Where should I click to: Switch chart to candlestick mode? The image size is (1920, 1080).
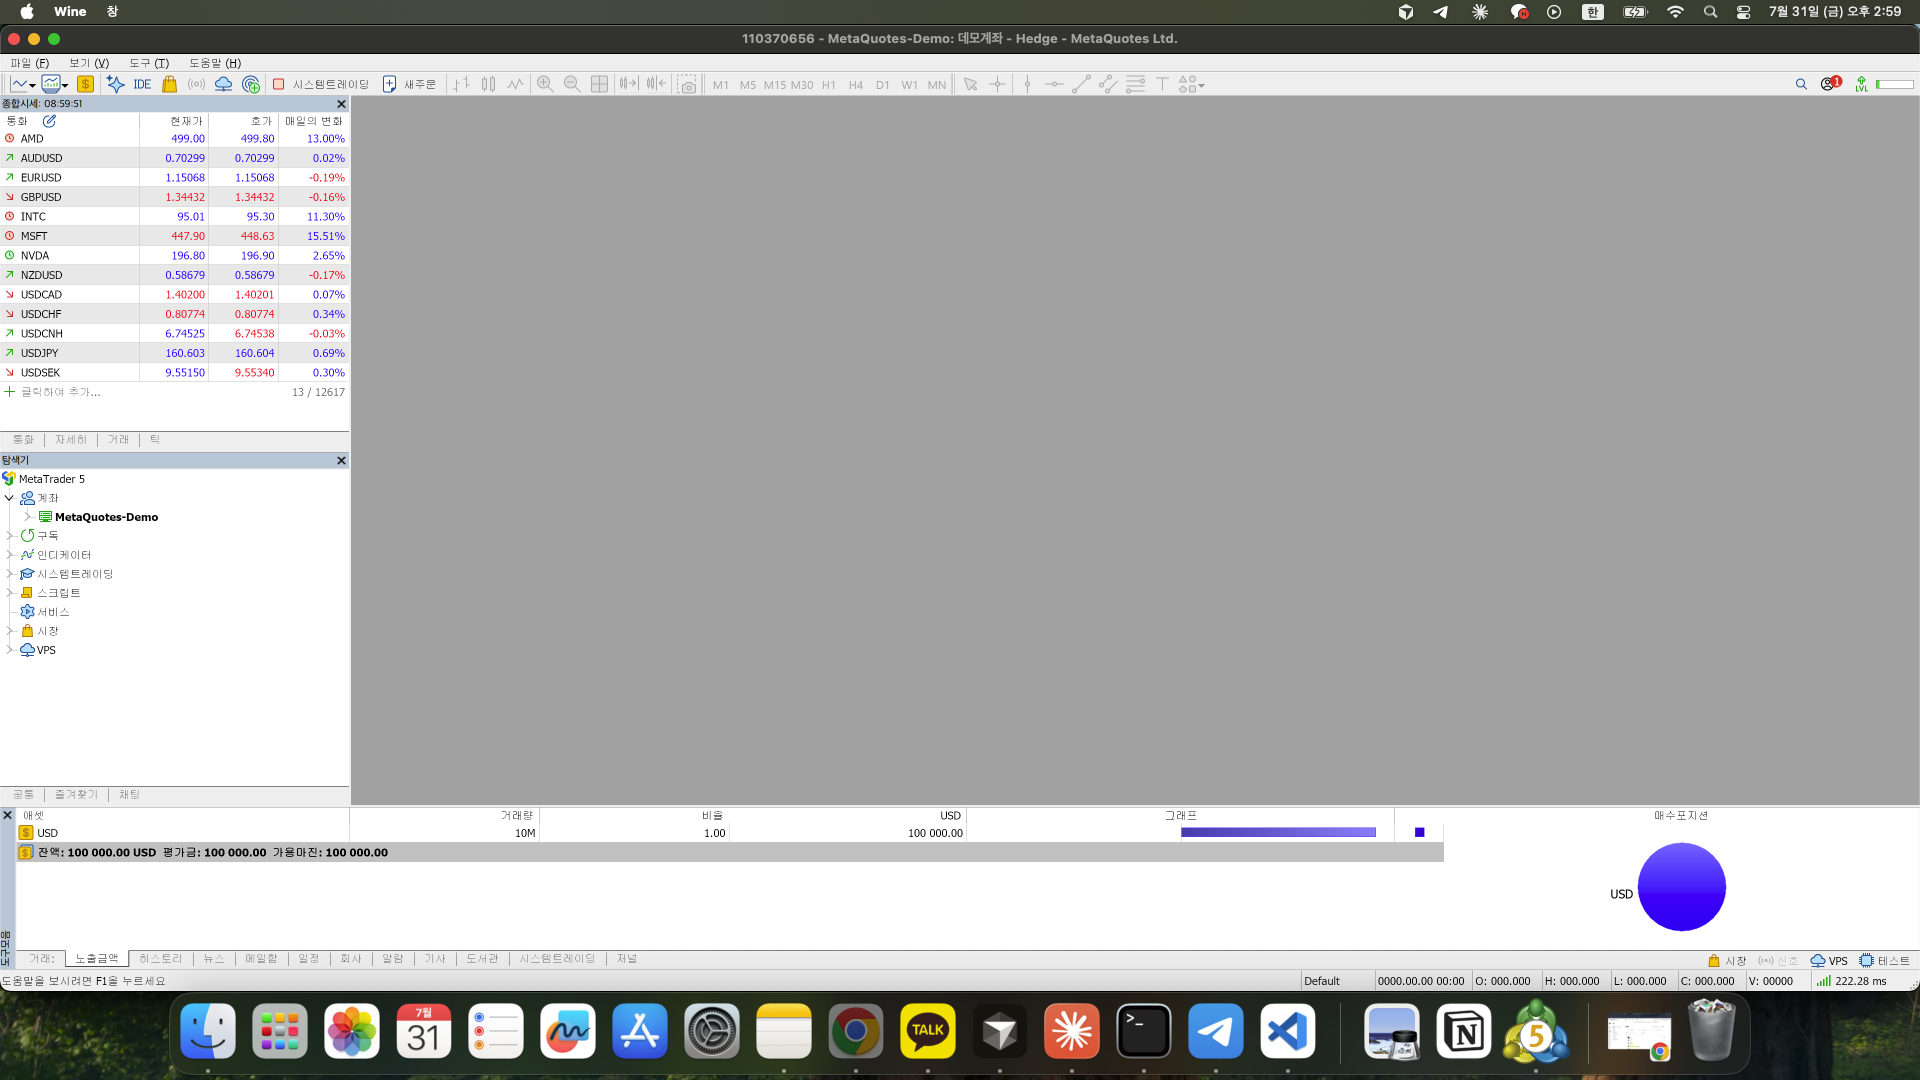(488, 85)
